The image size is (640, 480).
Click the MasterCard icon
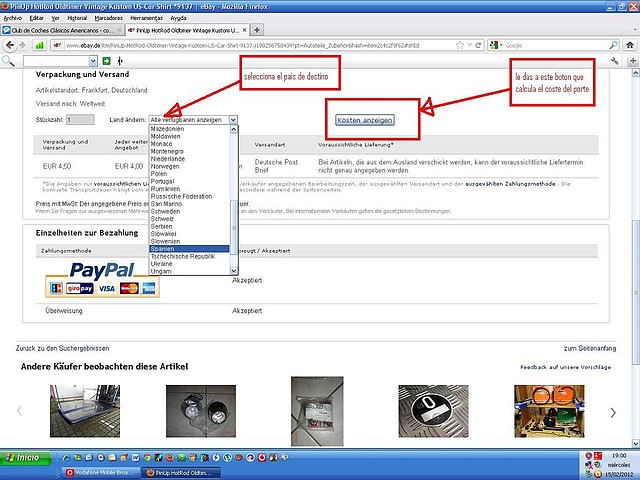(x=129, y=289)
